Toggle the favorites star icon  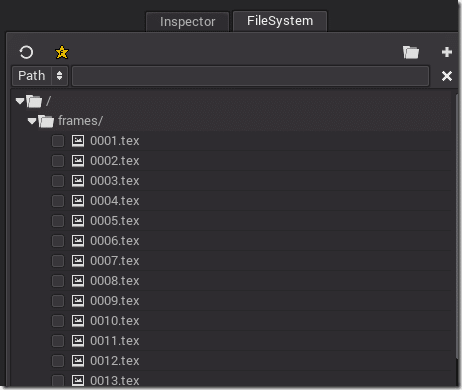62,52
